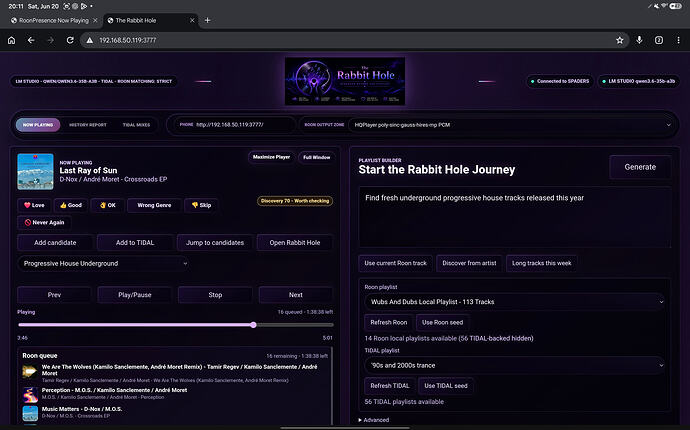Open the '90s and 2000s trance TIDAL dropdown

click(515, 365)
